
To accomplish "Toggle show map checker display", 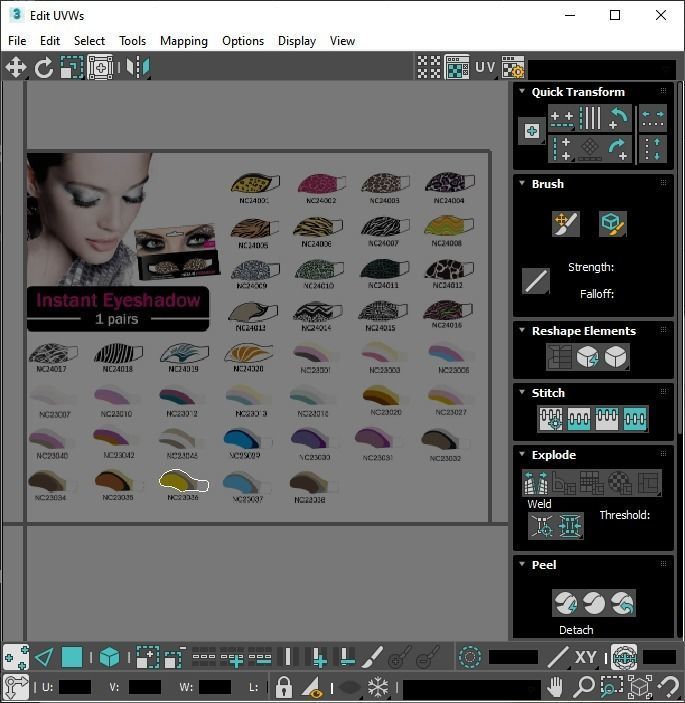I will [456, 68].
